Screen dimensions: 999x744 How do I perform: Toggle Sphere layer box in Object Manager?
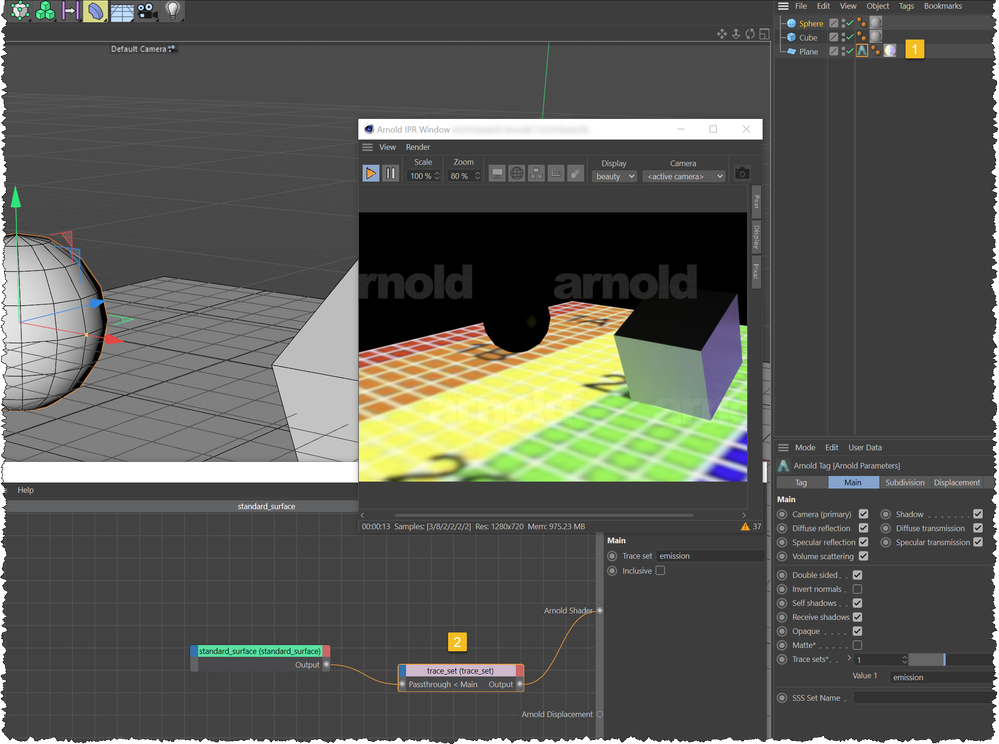pyautogui.click(x=833, y=23)
